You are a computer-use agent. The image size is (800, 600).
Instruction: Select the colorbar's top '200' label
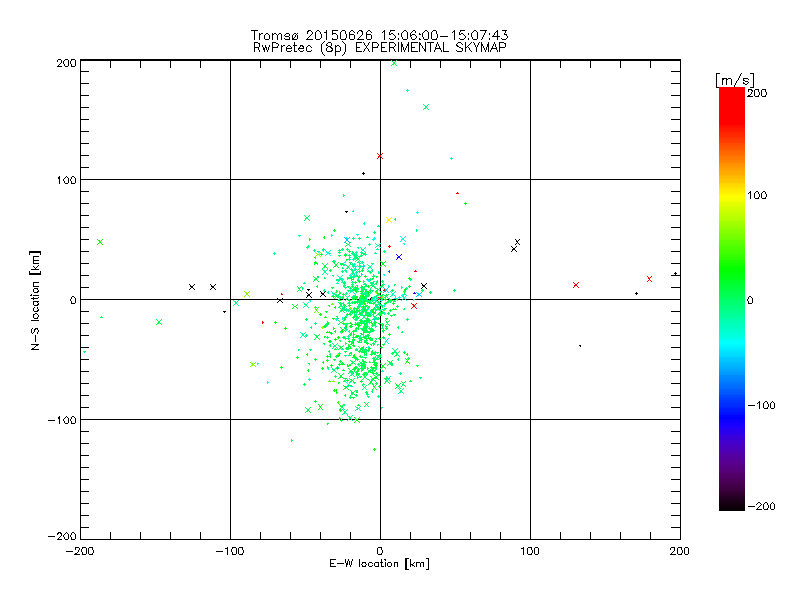click(757, 93)
